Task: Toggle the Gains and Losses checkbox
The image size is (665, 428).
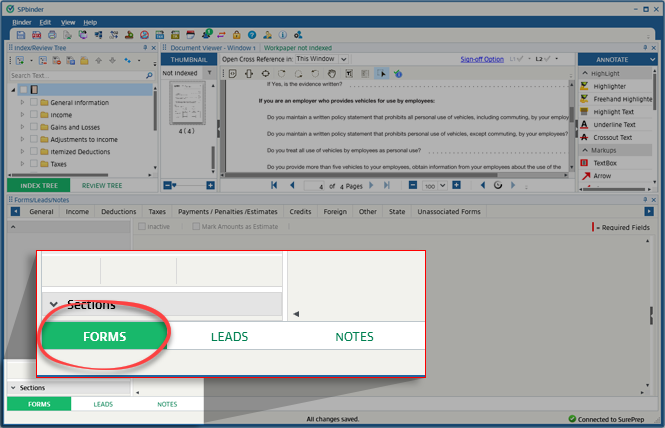Action: click(x=34, y=127)
